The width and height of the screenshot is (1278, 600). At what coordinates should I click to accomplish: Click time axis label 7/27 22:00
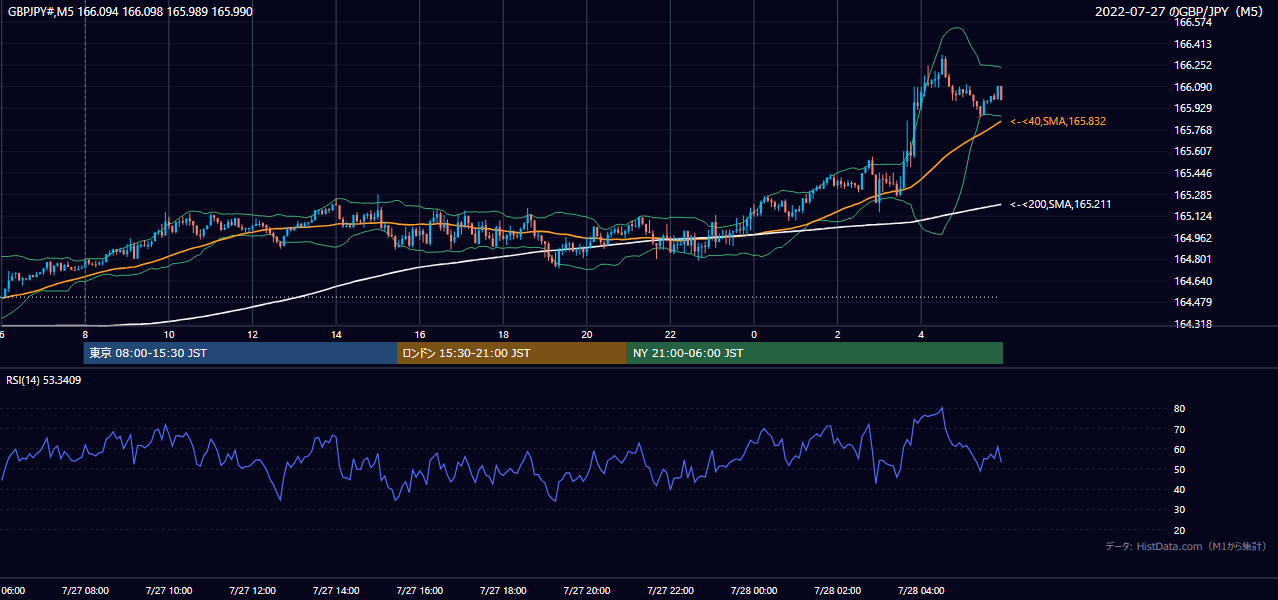coord(670,591)
